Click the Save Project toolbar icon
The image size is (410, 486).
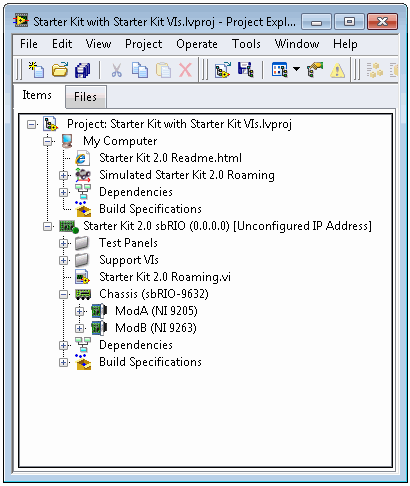point(246,70)
